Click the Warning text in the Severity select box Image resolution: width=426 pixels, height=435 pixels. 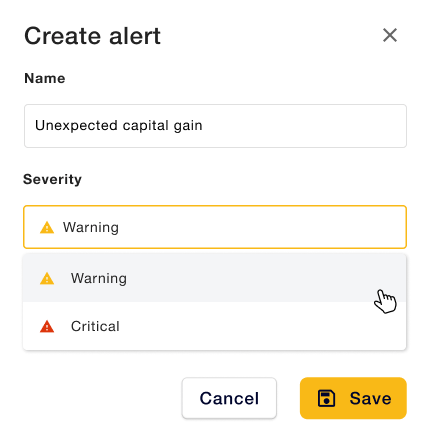(x=91, y=227)
